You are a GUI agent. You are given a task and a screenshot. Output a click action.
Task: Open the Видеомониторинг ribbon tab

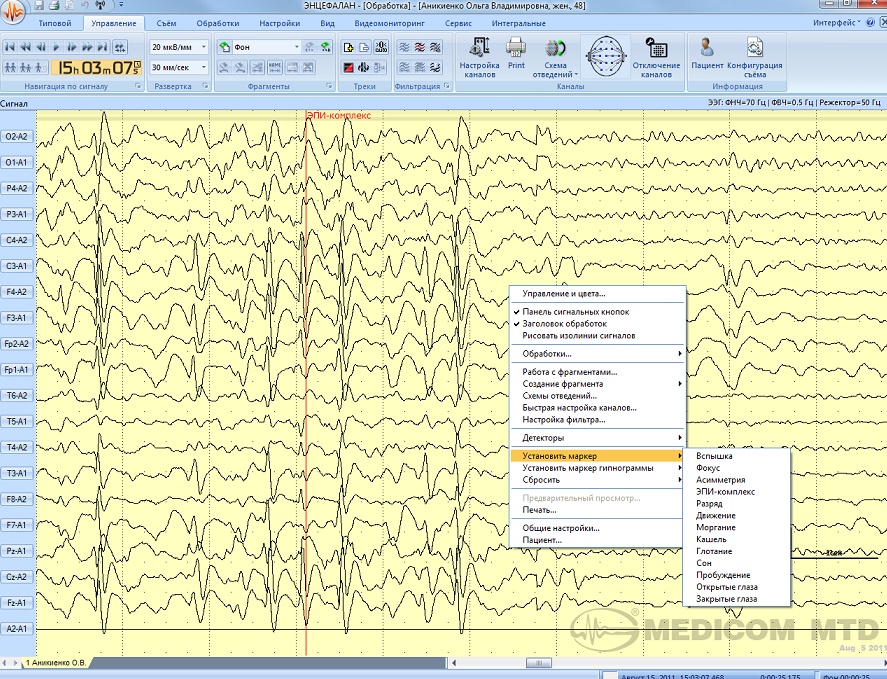pyautogui.click(x=389, y=23)
